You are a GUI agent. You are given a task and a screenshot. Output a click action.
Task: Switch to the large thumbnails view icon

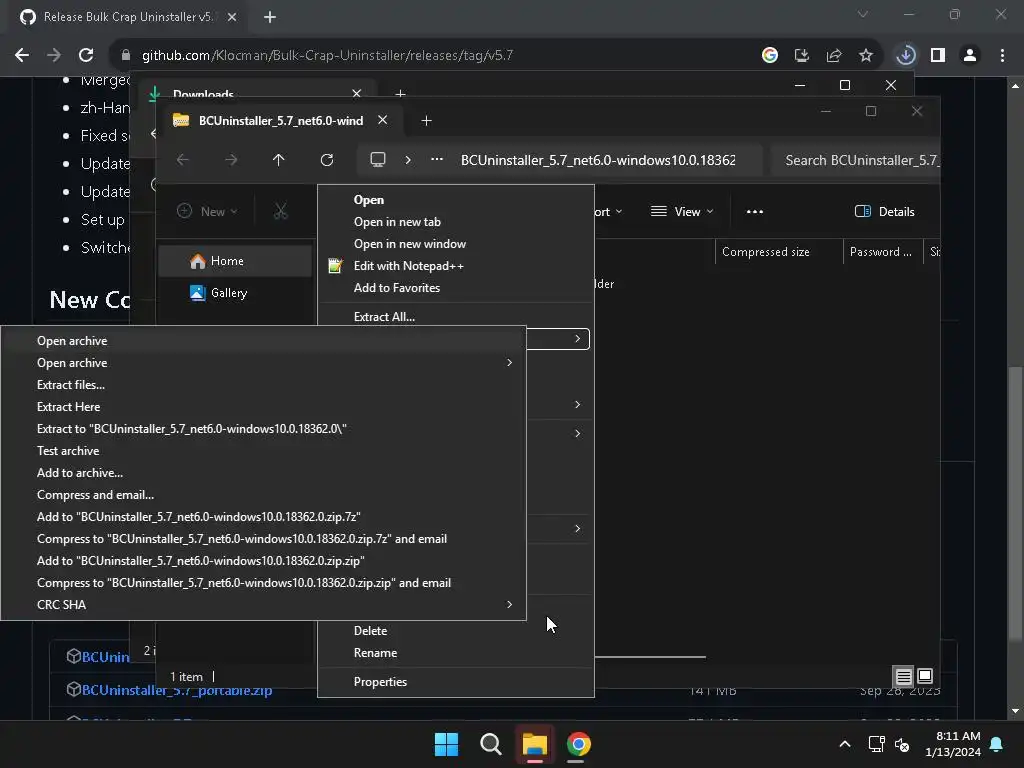point(925,676)
